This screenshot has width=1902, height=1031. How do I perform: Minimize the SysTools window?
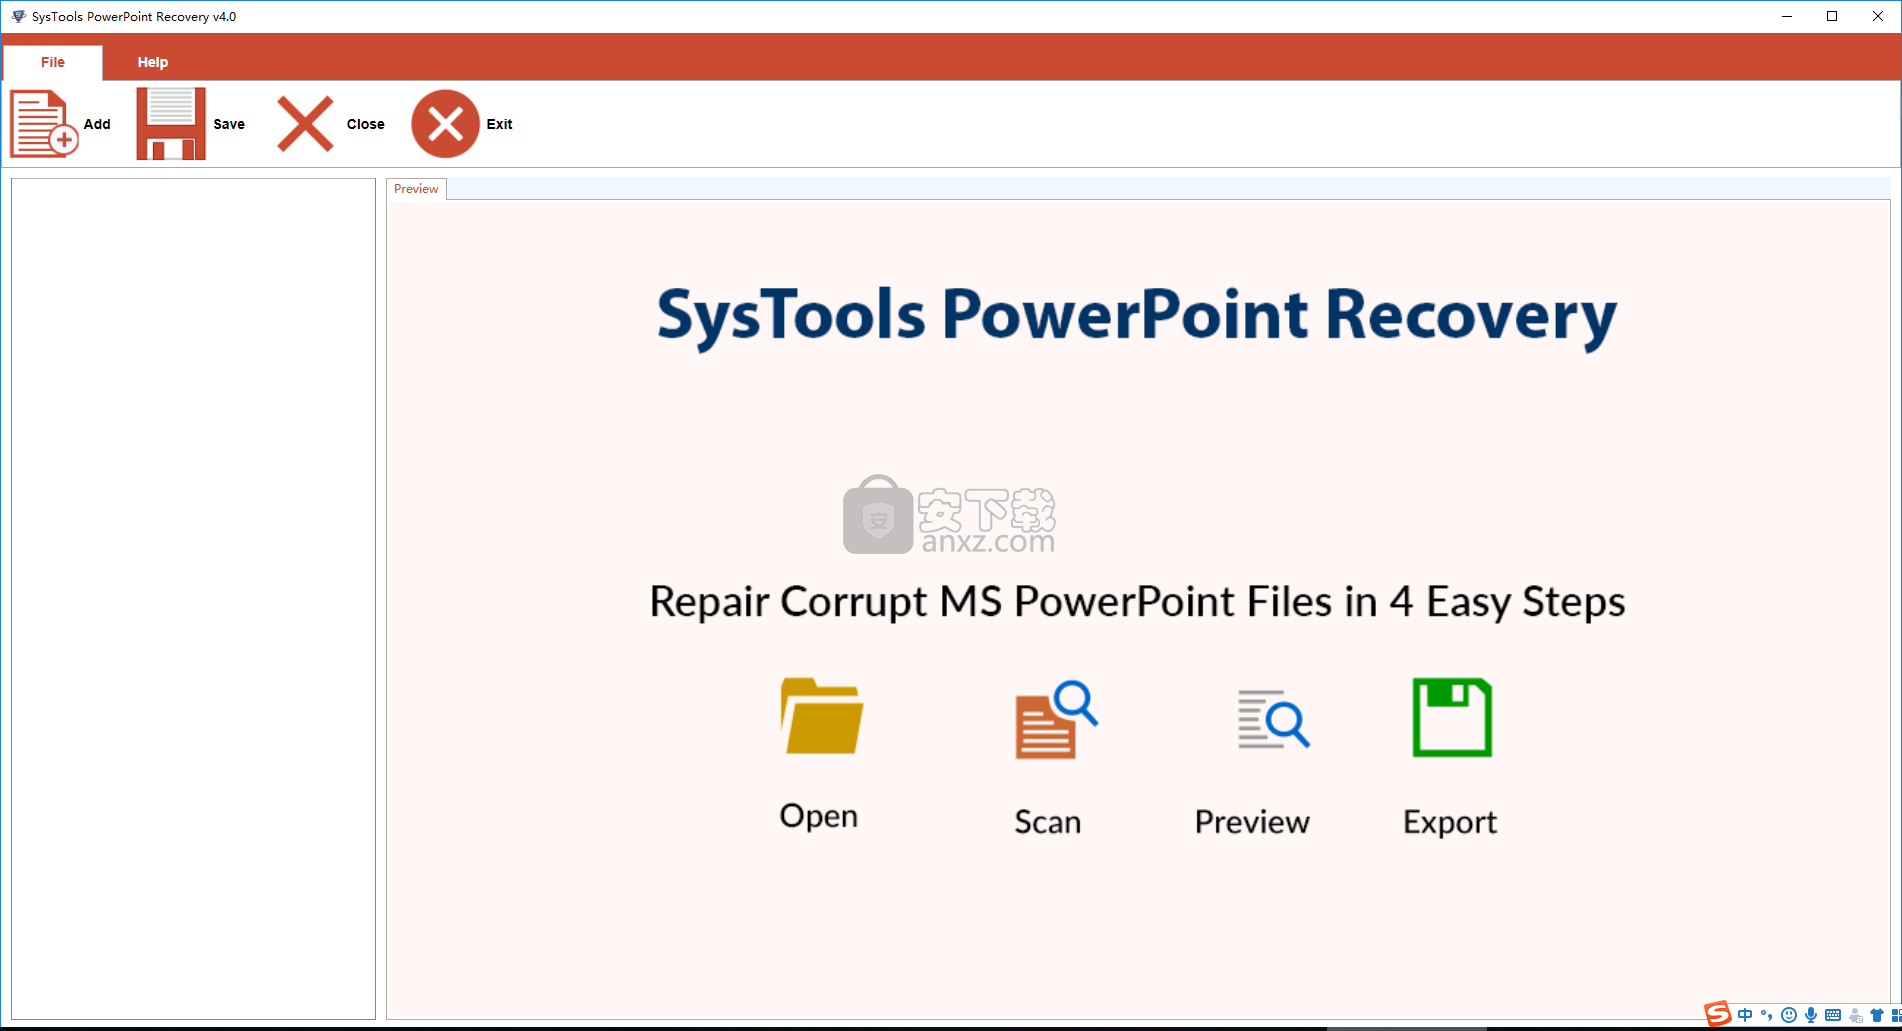point(1787,16)
